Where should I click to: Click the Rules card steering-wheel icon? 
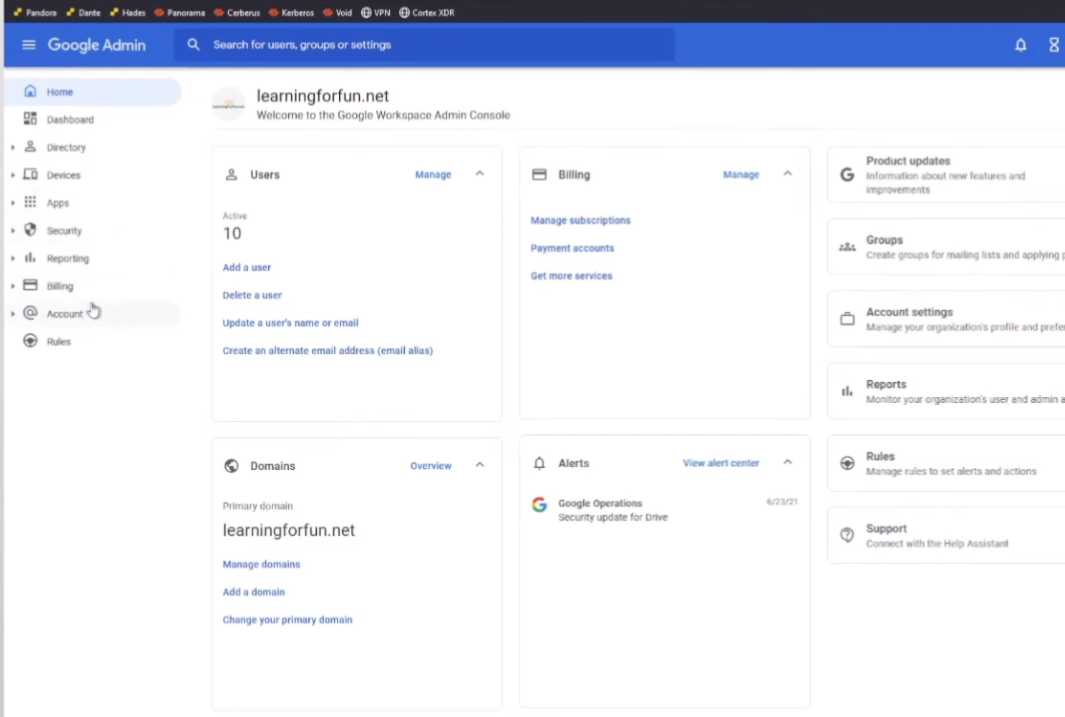point(847,463)
